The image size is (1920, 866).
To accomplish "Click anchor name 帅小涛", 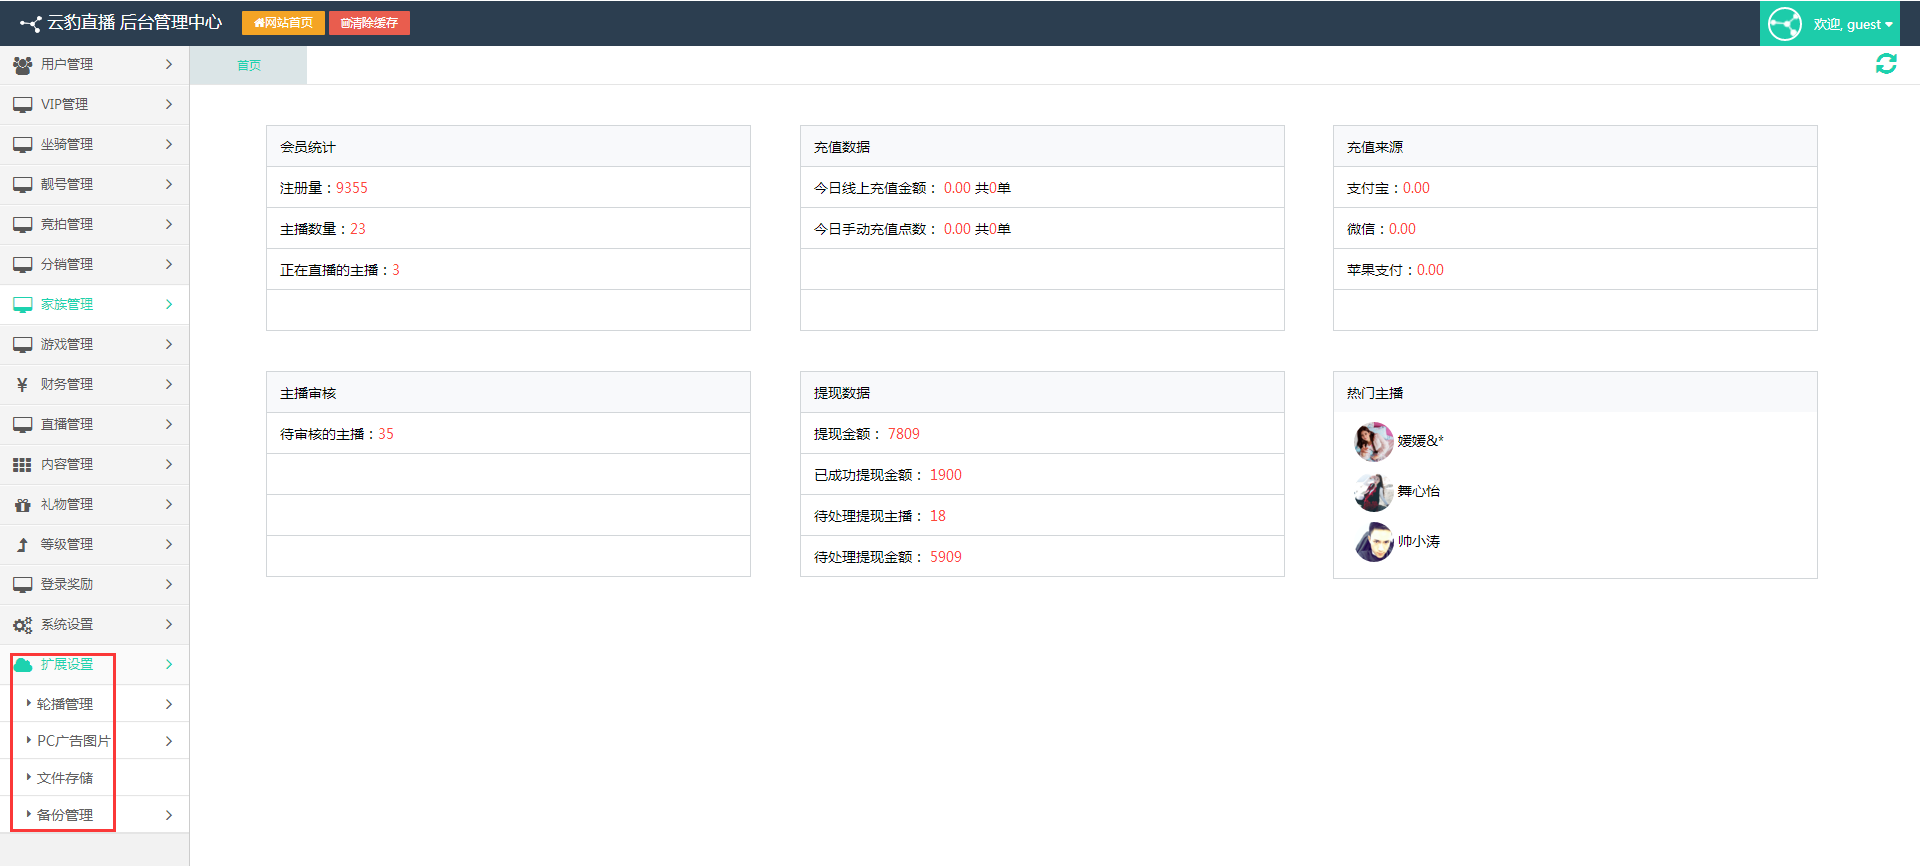I will pos(1419,541).
